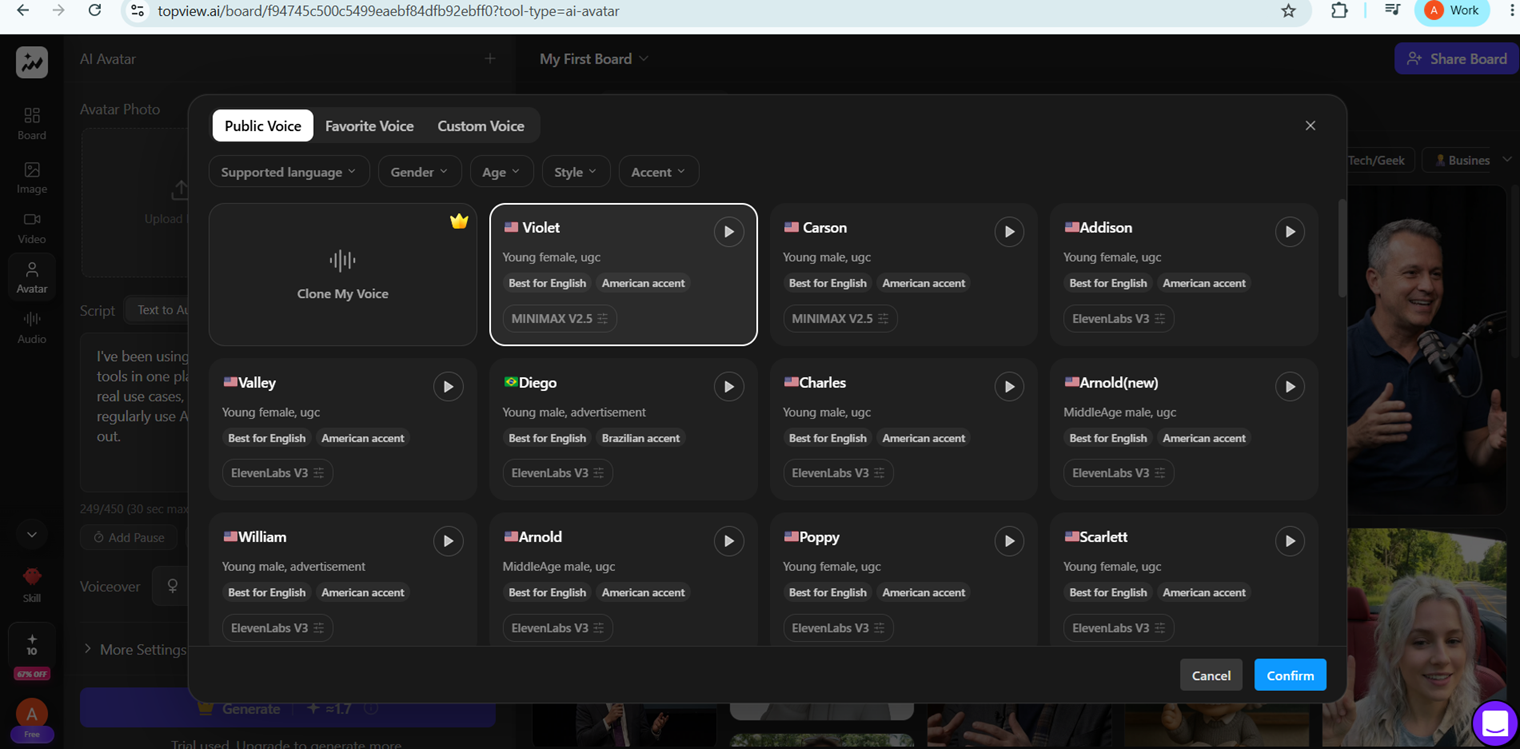1520x749 pixels.
Task: Adjust Violet's MINIMAX V2.5 model settings
Action: point(560,319)
